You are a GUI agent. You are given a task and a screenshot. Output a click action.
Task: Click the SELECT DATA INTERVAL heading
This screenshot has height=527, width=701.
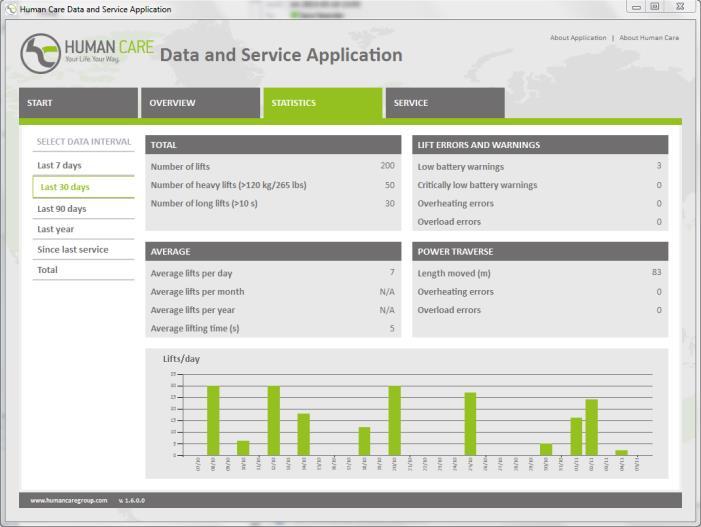[84, 142]
